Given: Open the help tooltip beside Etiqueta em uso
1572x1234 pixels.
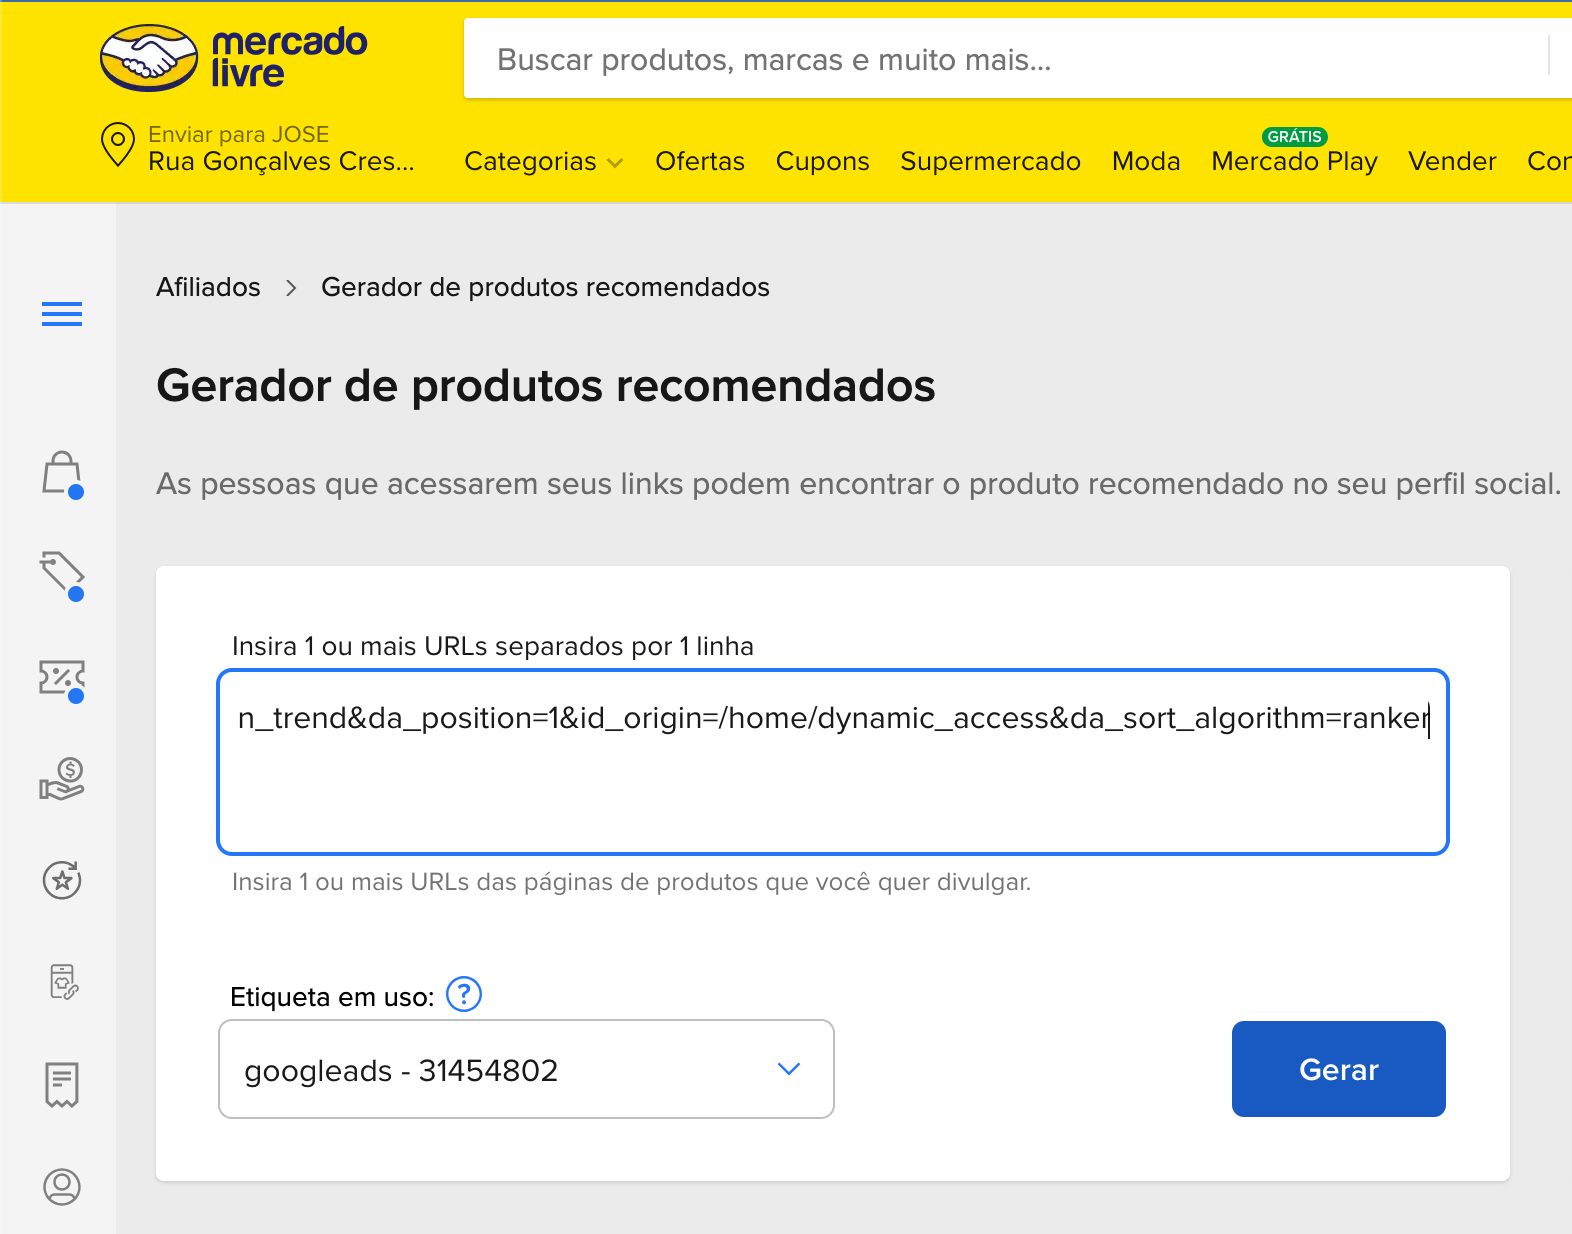Looking at the screenshot, I should [463, 995].
